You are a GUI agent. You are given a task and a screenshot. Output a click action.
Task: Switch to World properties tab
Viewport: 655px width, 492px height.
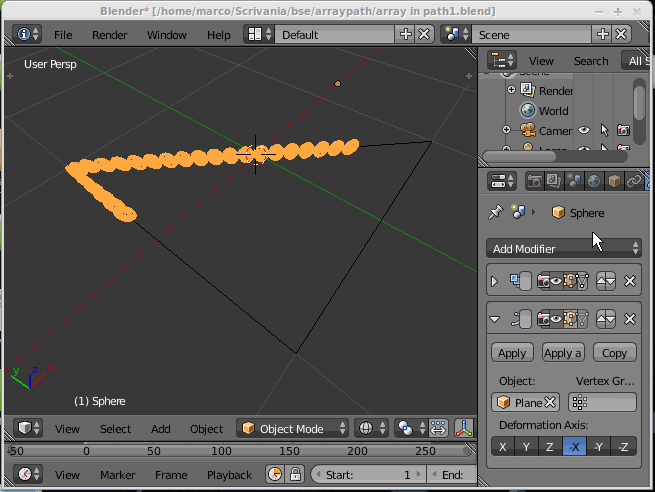click(x=594, y=181)
